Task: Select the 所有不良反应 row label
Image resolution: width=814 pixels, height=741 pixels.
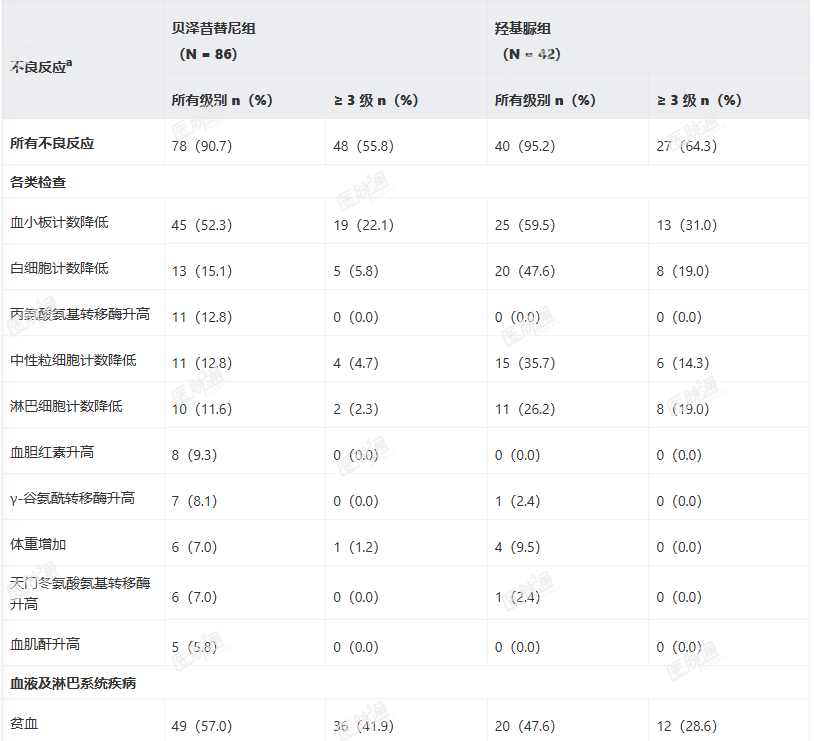Action: 52,143
